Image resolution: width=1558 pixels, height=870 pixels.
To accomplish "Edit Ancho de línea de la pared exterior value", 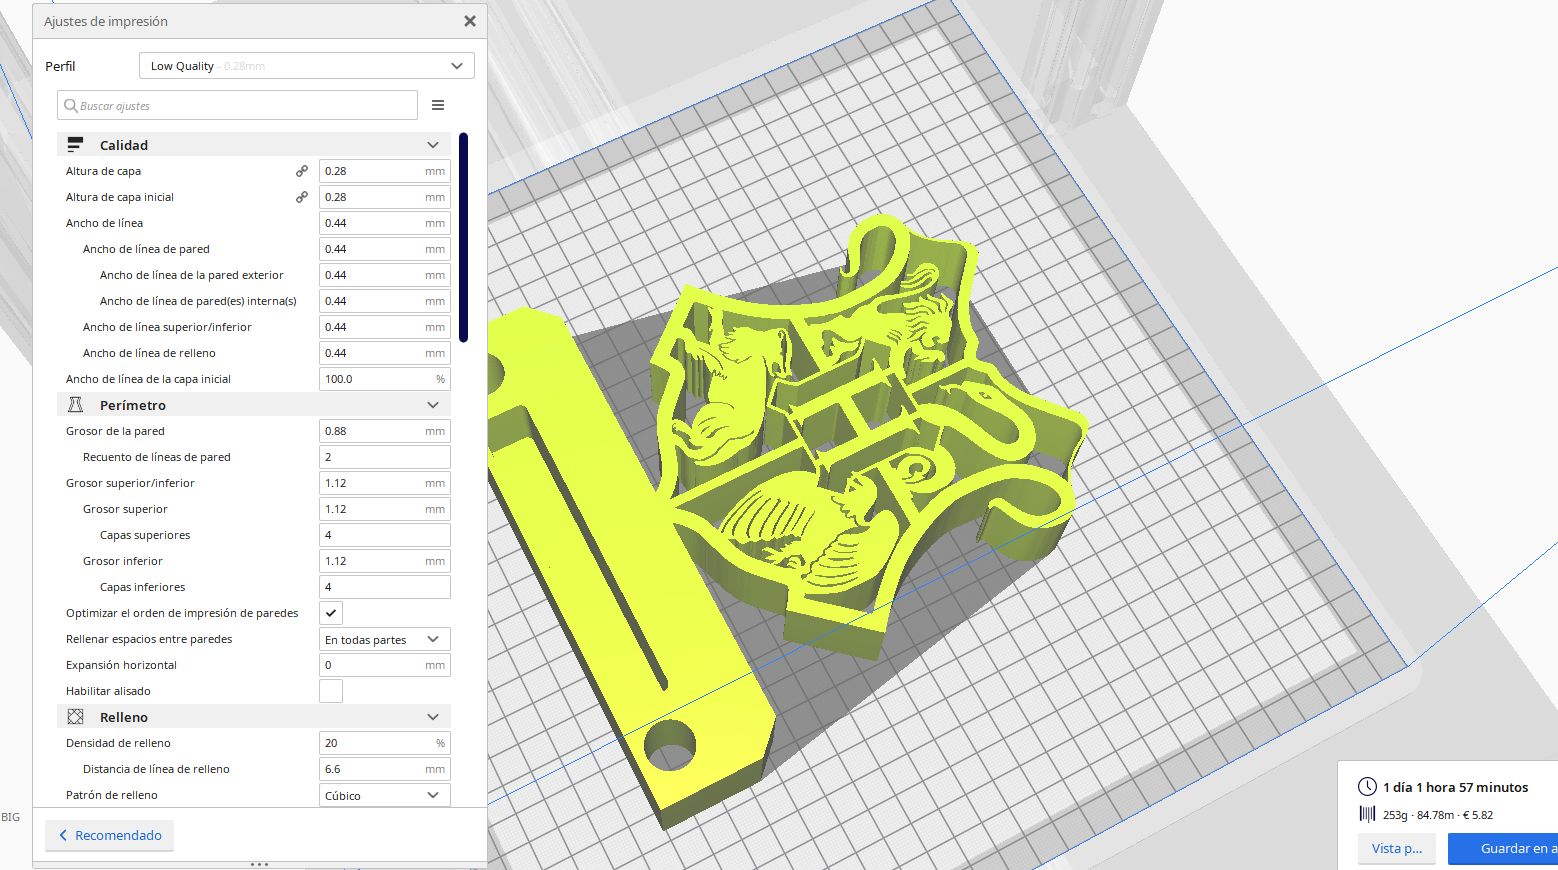I will click(x=385, y=275).
